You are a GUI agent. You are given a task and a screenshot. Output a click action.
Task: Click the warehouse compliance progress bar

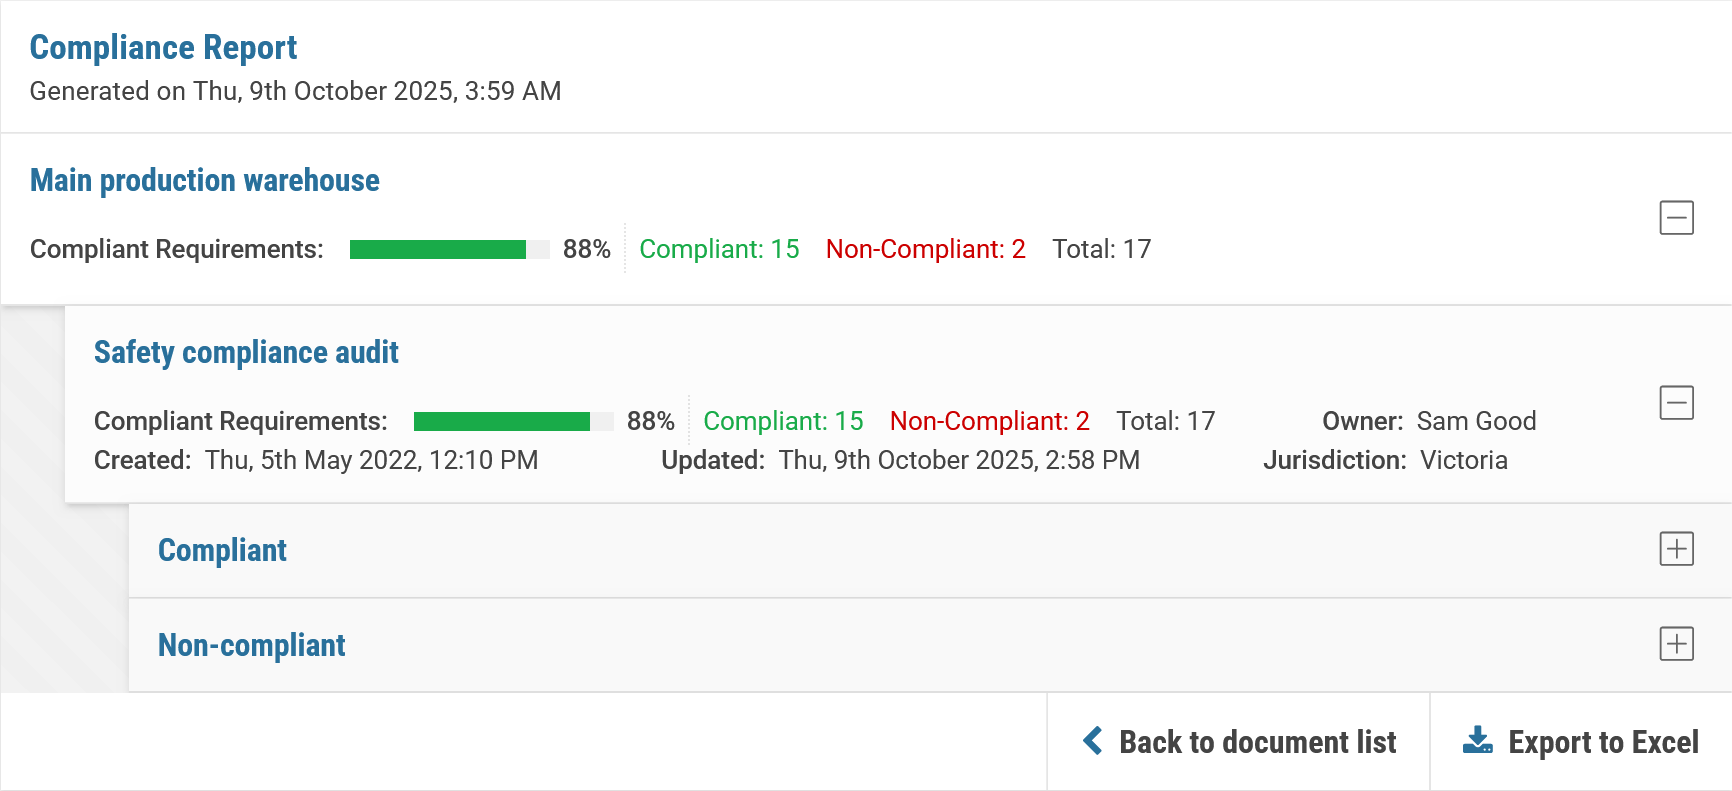450,249
